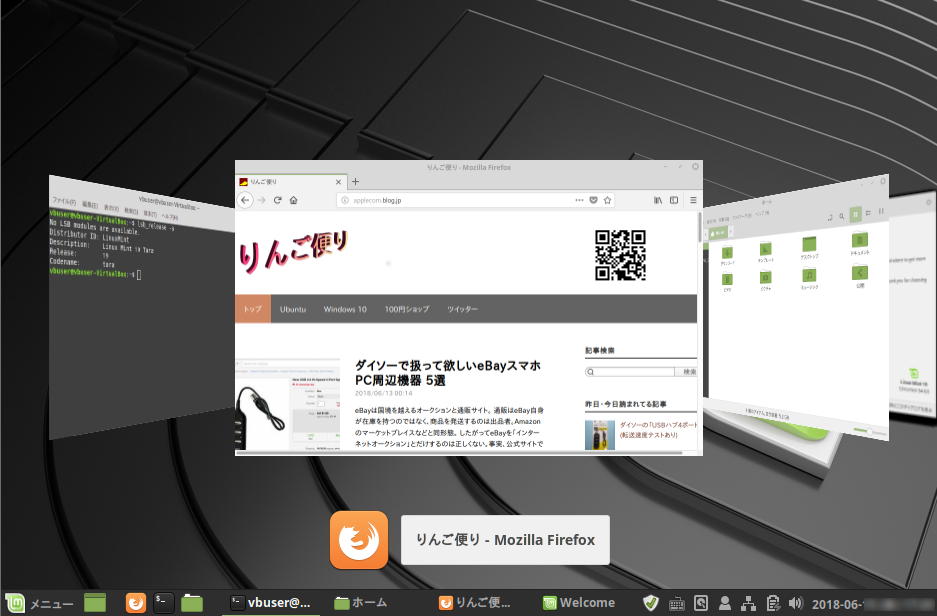Screen dimensions: 937x616
Task: Switch to the vbuser@ terminal taskbar window
Action: (x=271, y=603)
